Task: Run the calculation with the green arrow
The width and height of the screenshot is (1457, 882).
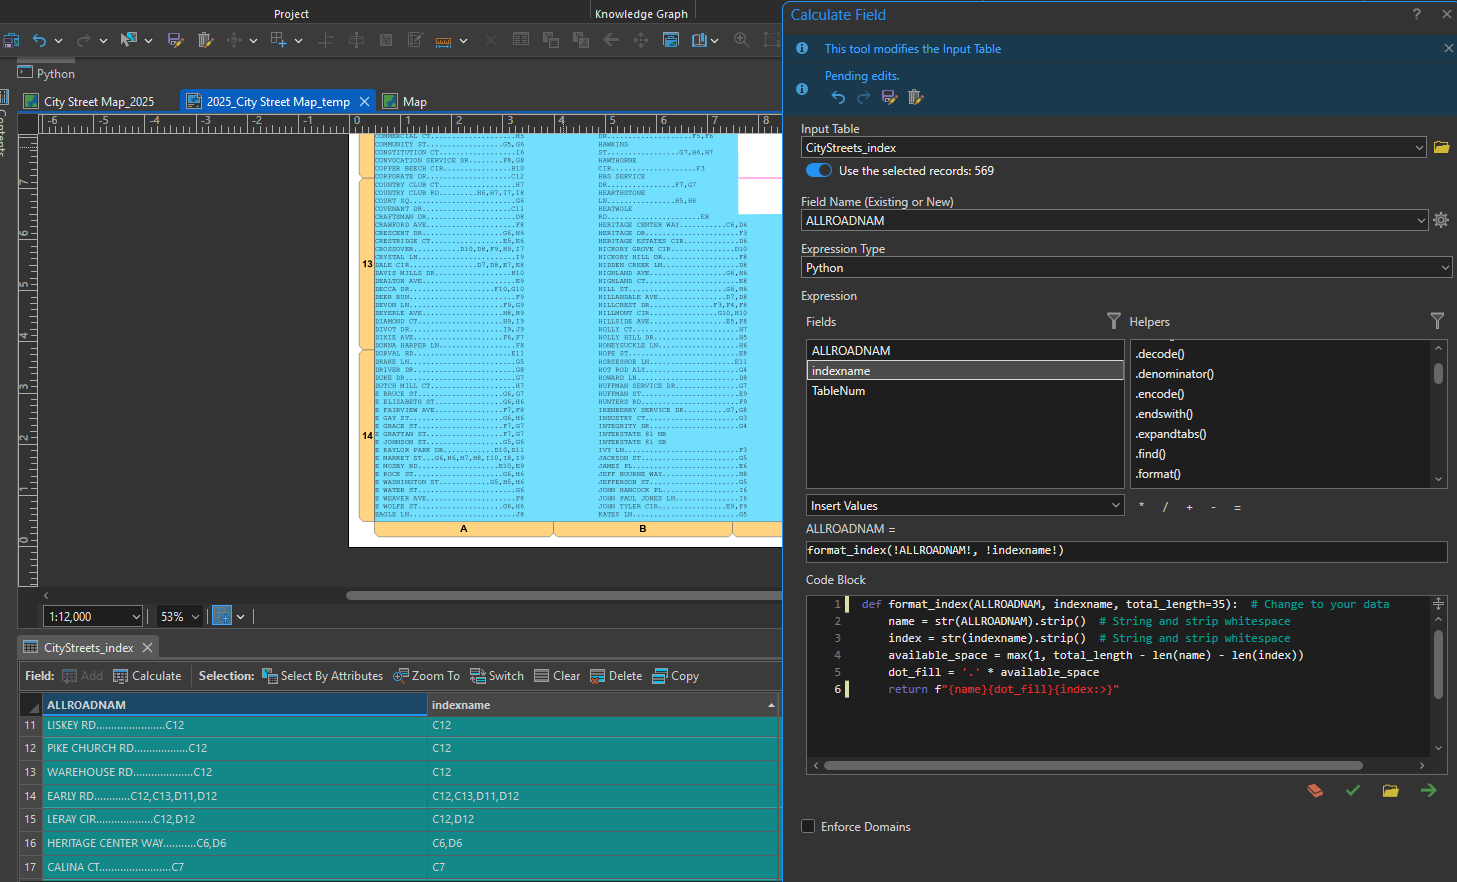Action: [1428, 790]
